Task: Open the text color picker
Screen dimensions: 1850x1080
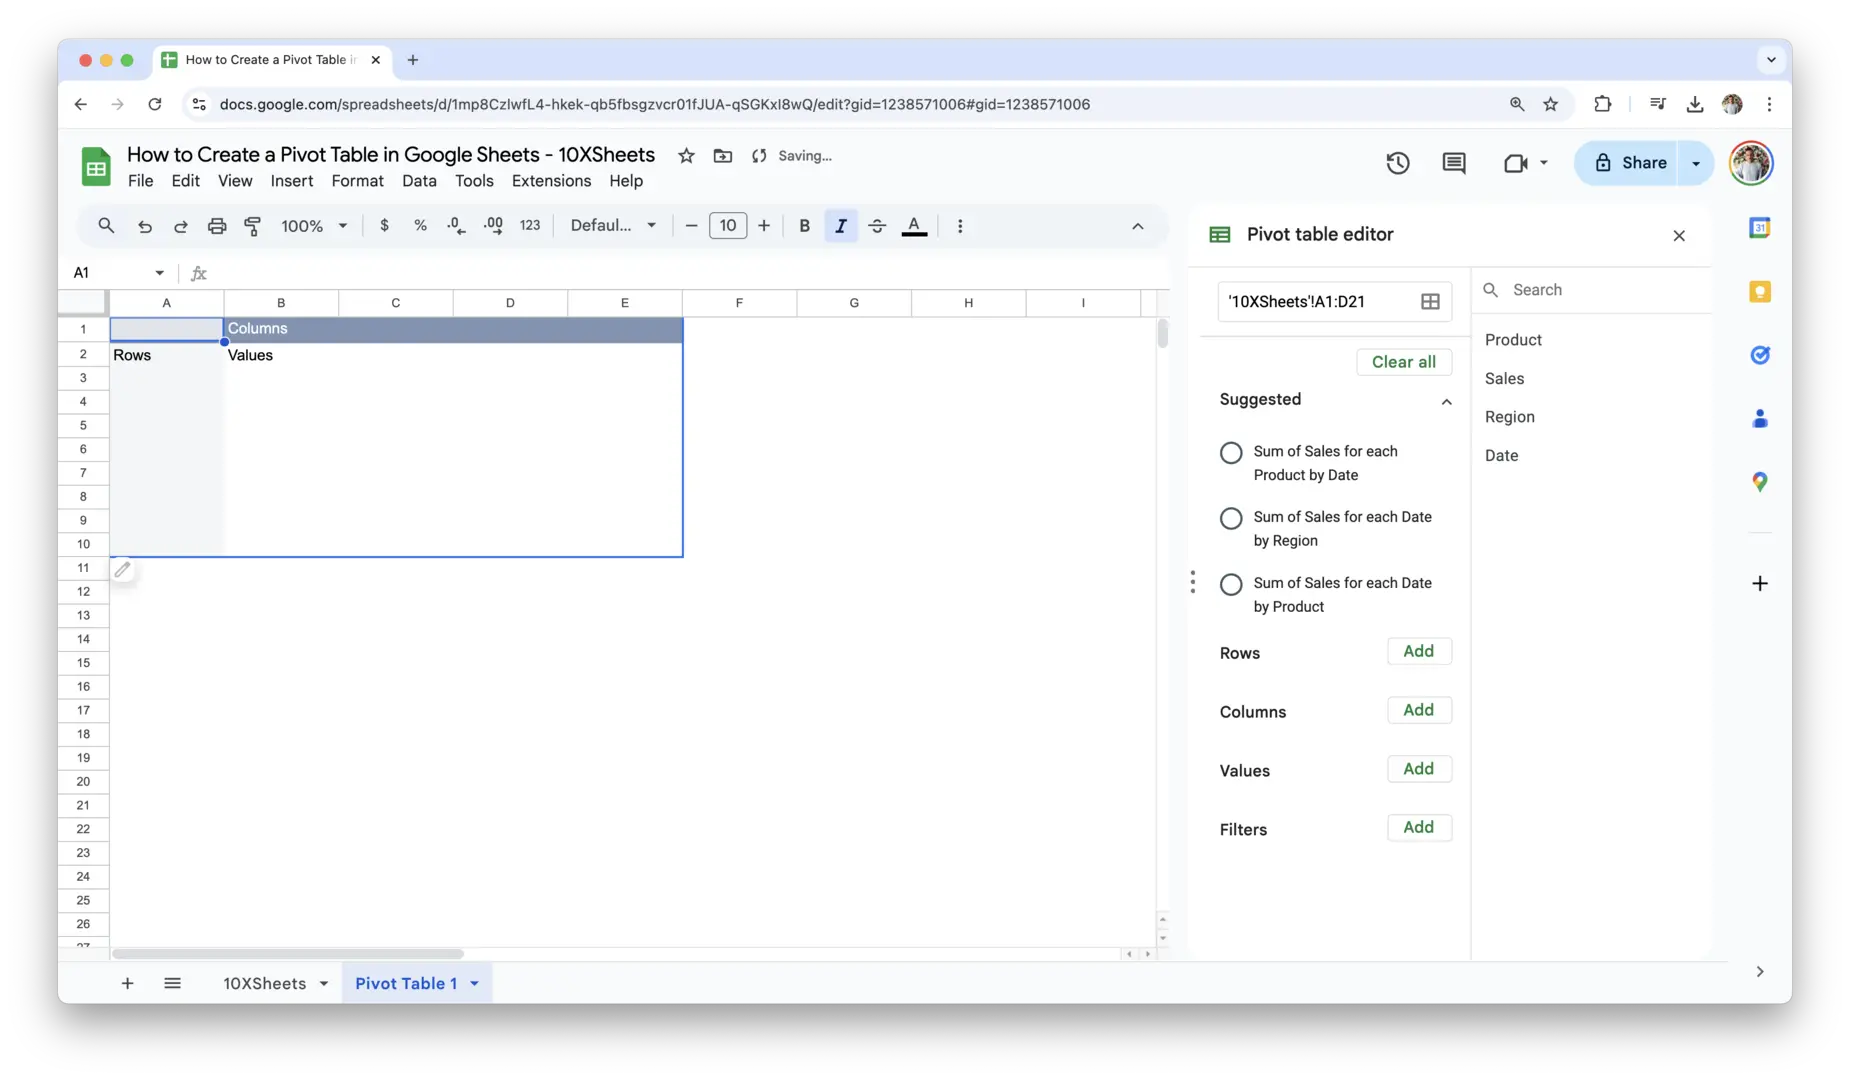Action: click(x=914, y=226)
